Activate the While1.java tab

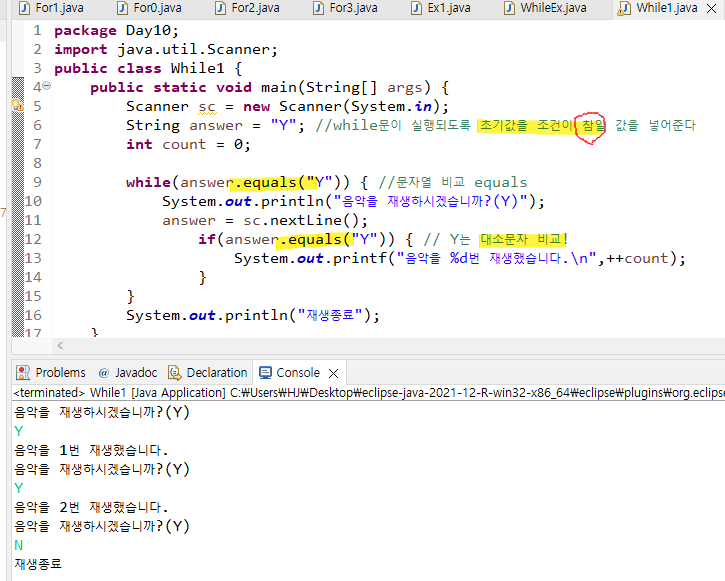tap(666, 8)
